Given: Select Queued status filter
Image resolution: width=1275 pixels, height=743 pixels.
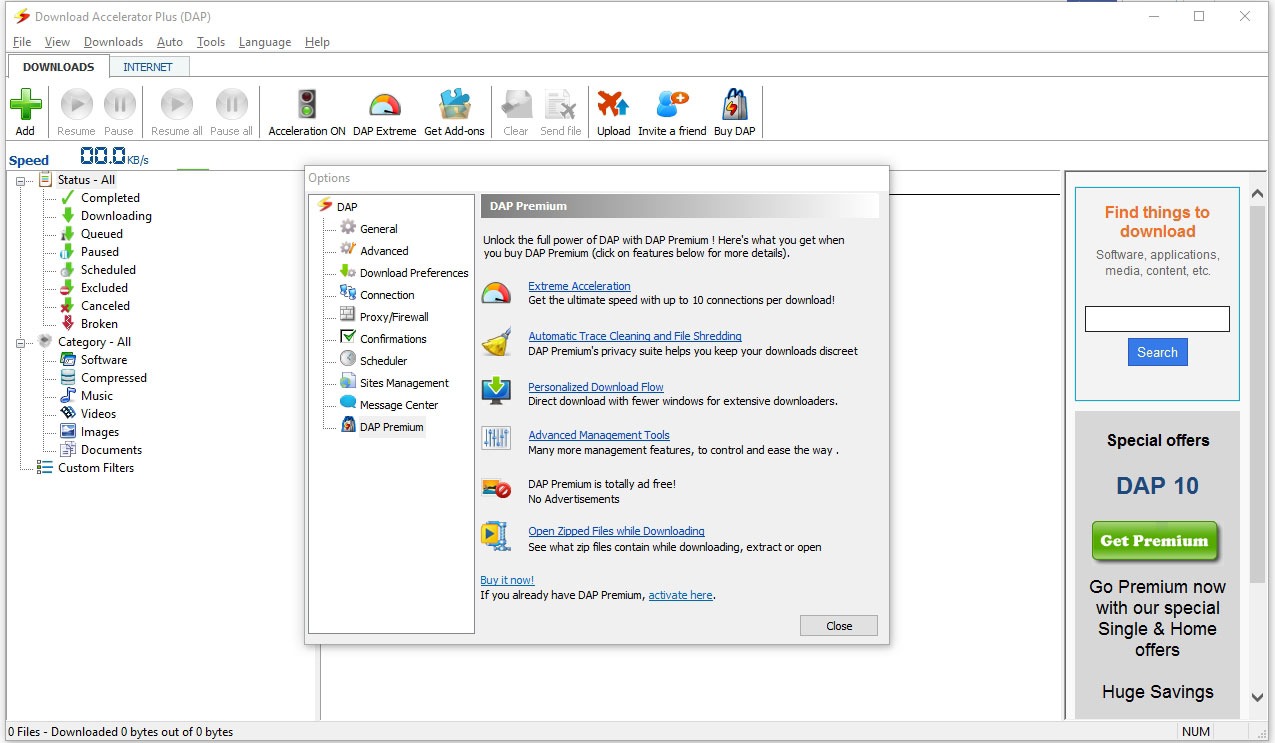Looking at the screenshot, I should pos(102,234).
